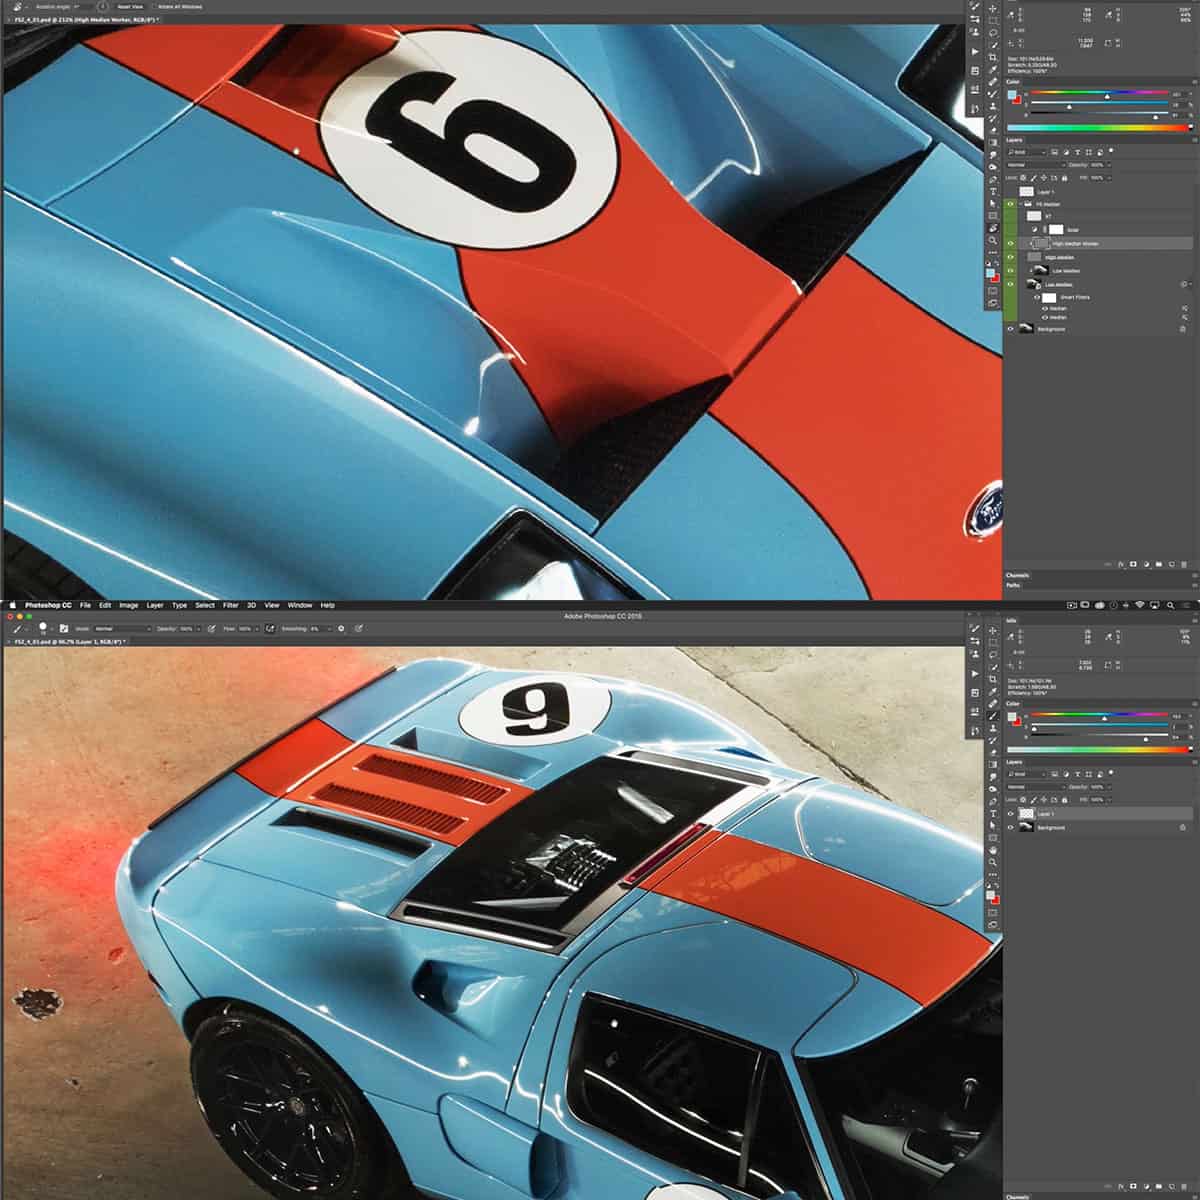Select the Brush tool in bottom window toolbar
This screenshot has height=1200, width=1200.
[993, 716]
